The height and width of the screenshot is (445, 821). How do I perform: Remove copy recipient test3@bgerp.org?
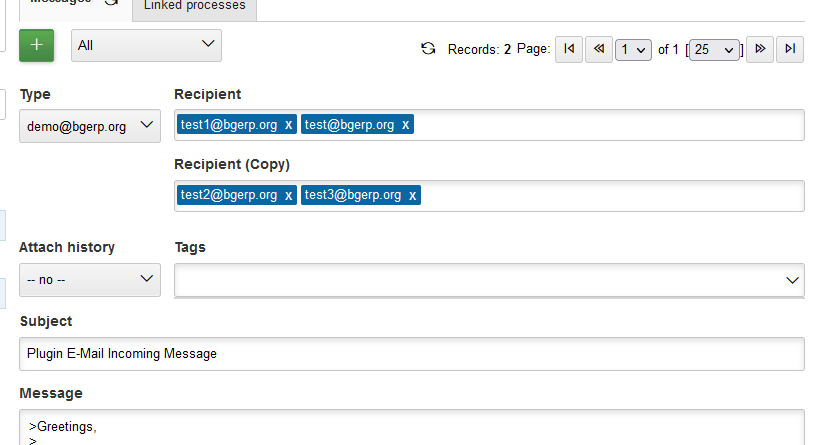[412, 196]
